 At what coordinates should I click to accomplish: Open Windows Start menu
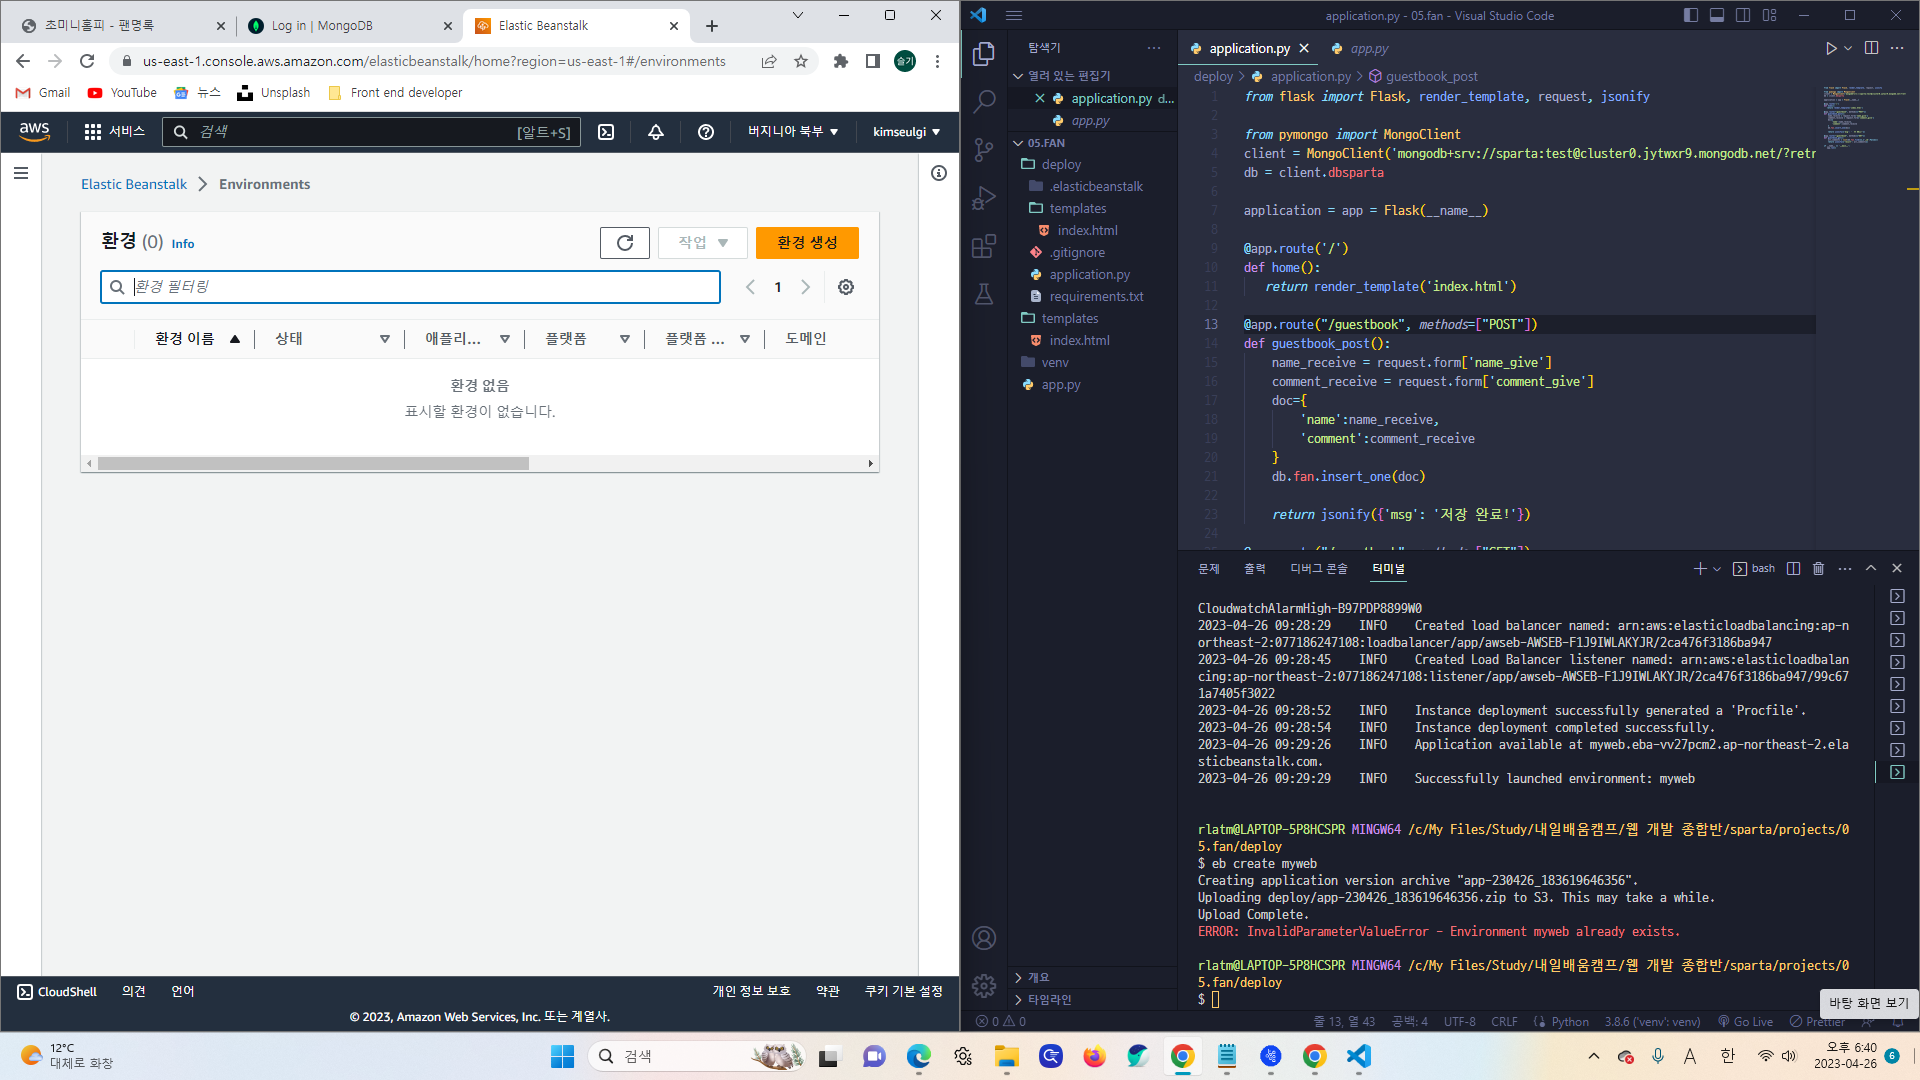click(x=562, y=1056)
